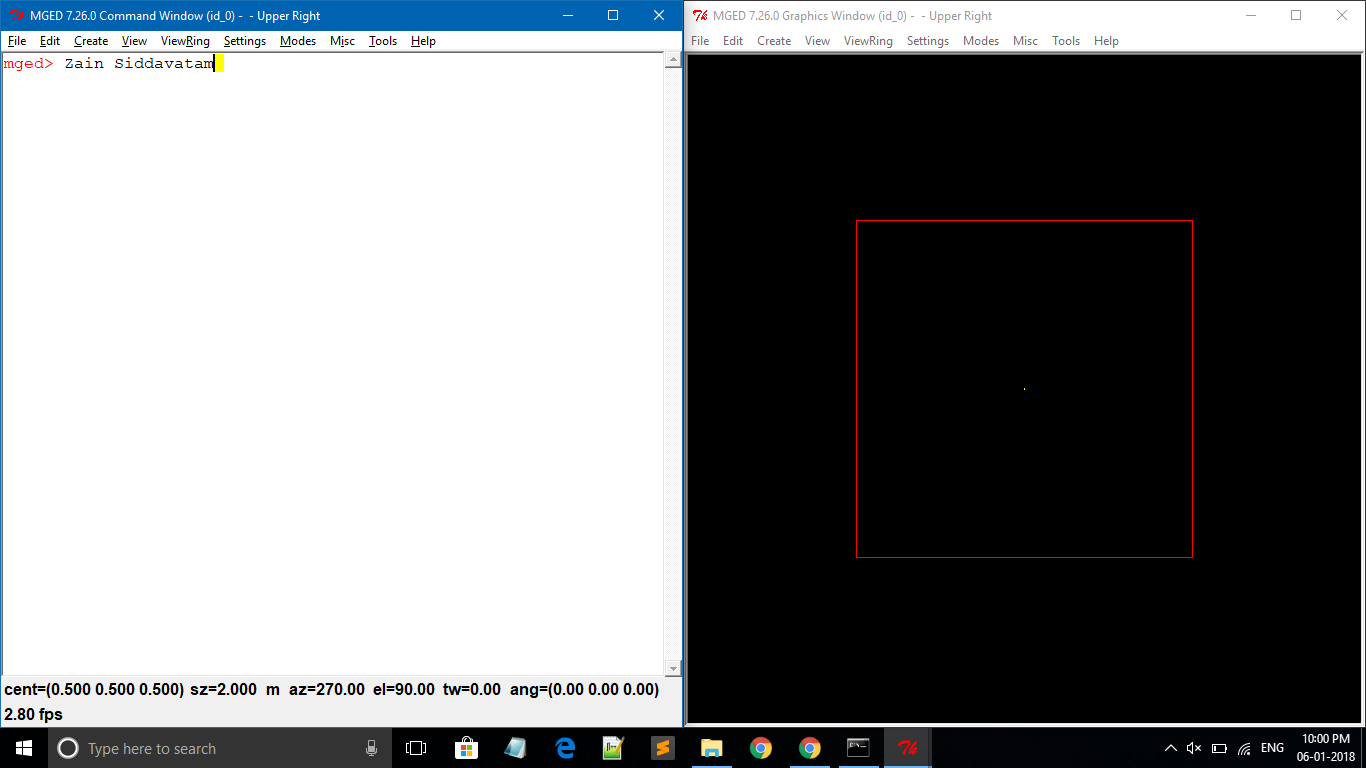Click the cent=(0.500 0.500 0.500) status text
Image resolution: width=1366 pixels, height=768 pixels.
94,689
